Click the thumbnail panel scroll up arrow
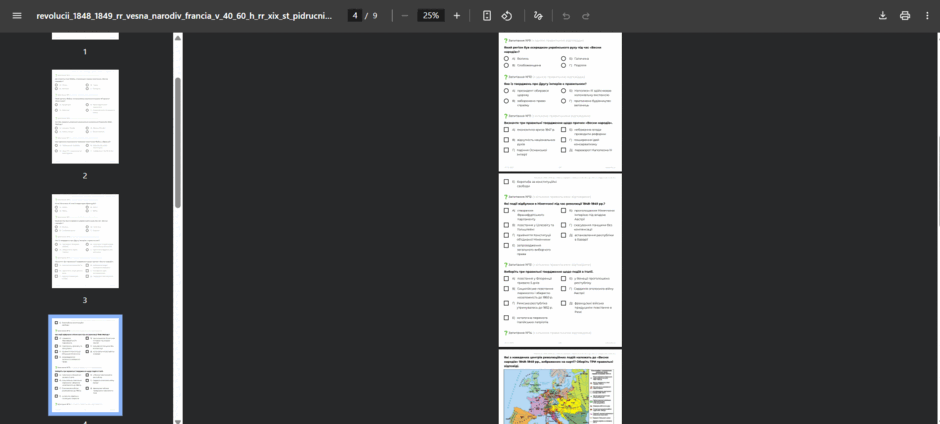Viewport: 940px width, 424px height. 177,38
